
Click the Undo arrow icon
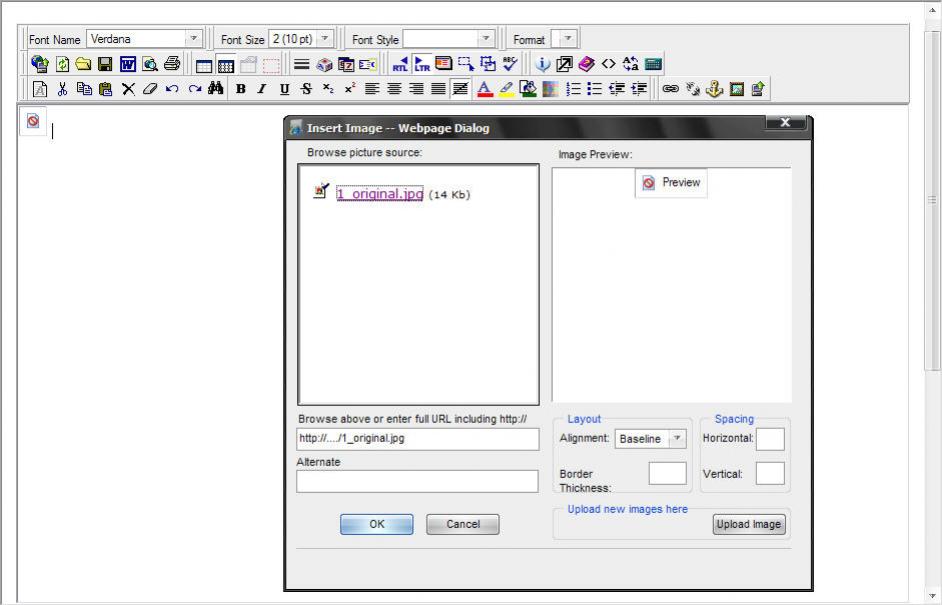(x=172, y=89)
